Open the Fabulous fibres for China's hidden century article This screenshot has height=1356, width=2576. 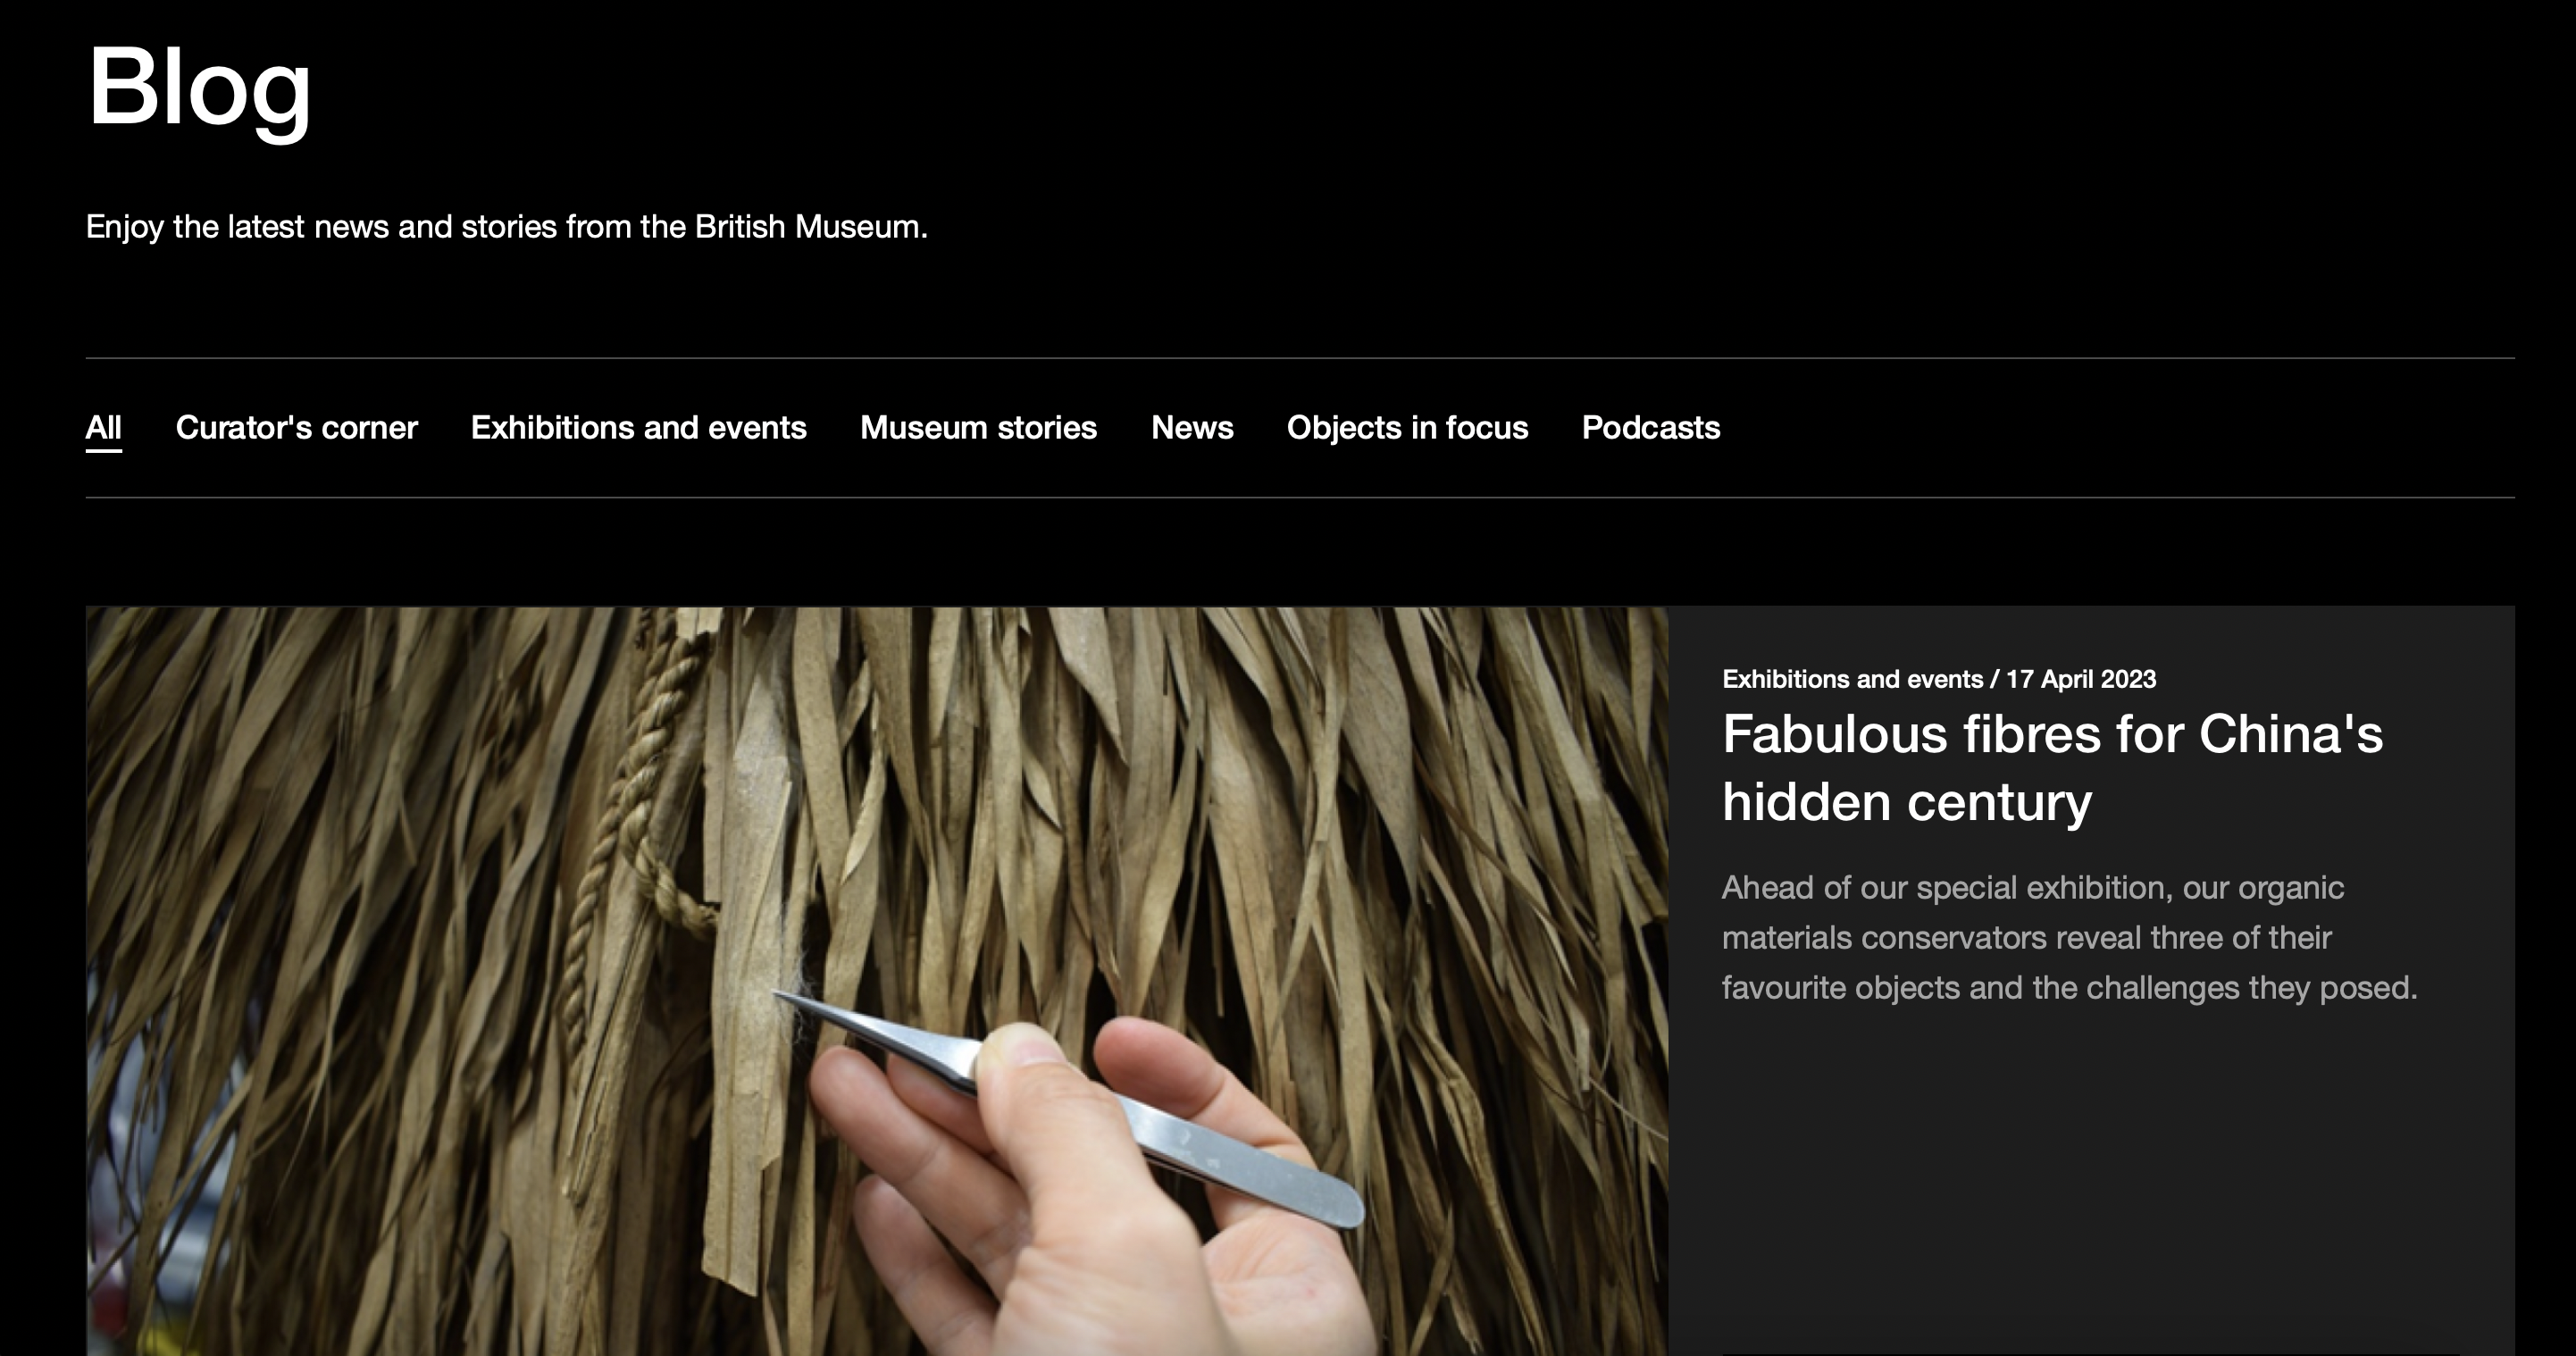2052,768
